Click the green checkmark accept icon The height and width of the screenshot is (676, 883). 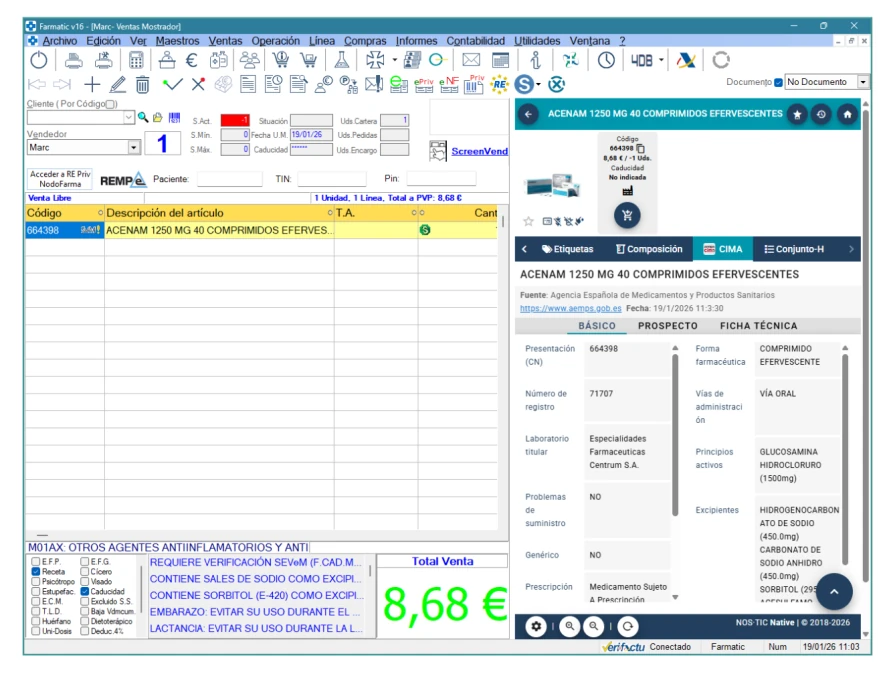172,84
